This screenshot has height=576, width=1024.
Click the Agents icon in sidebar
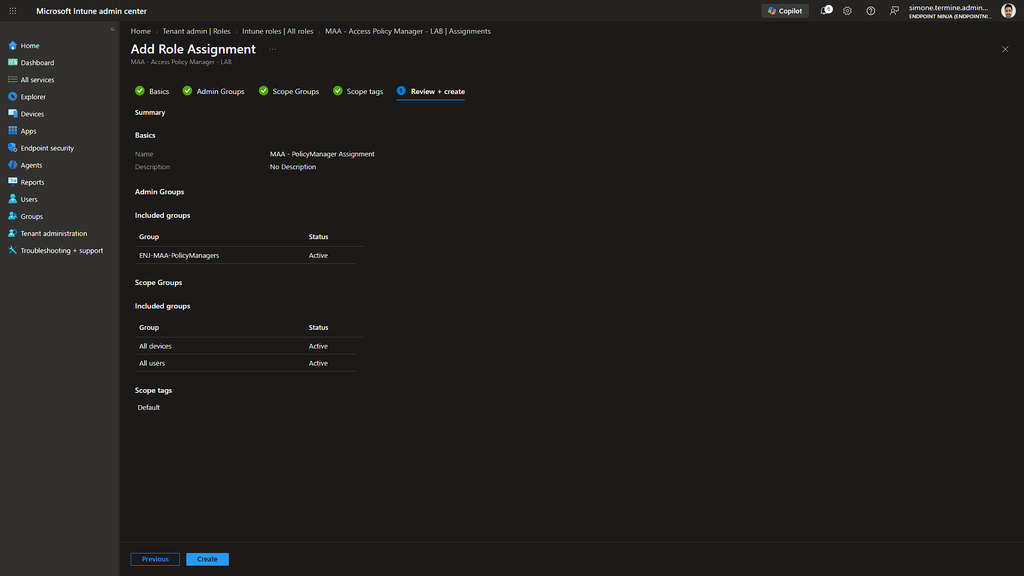[x=12, y=165]
